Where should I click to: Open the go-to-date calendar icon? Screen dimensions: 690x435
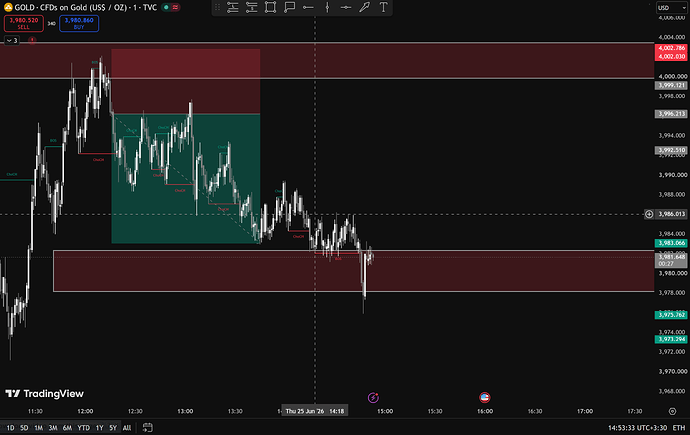148,428
